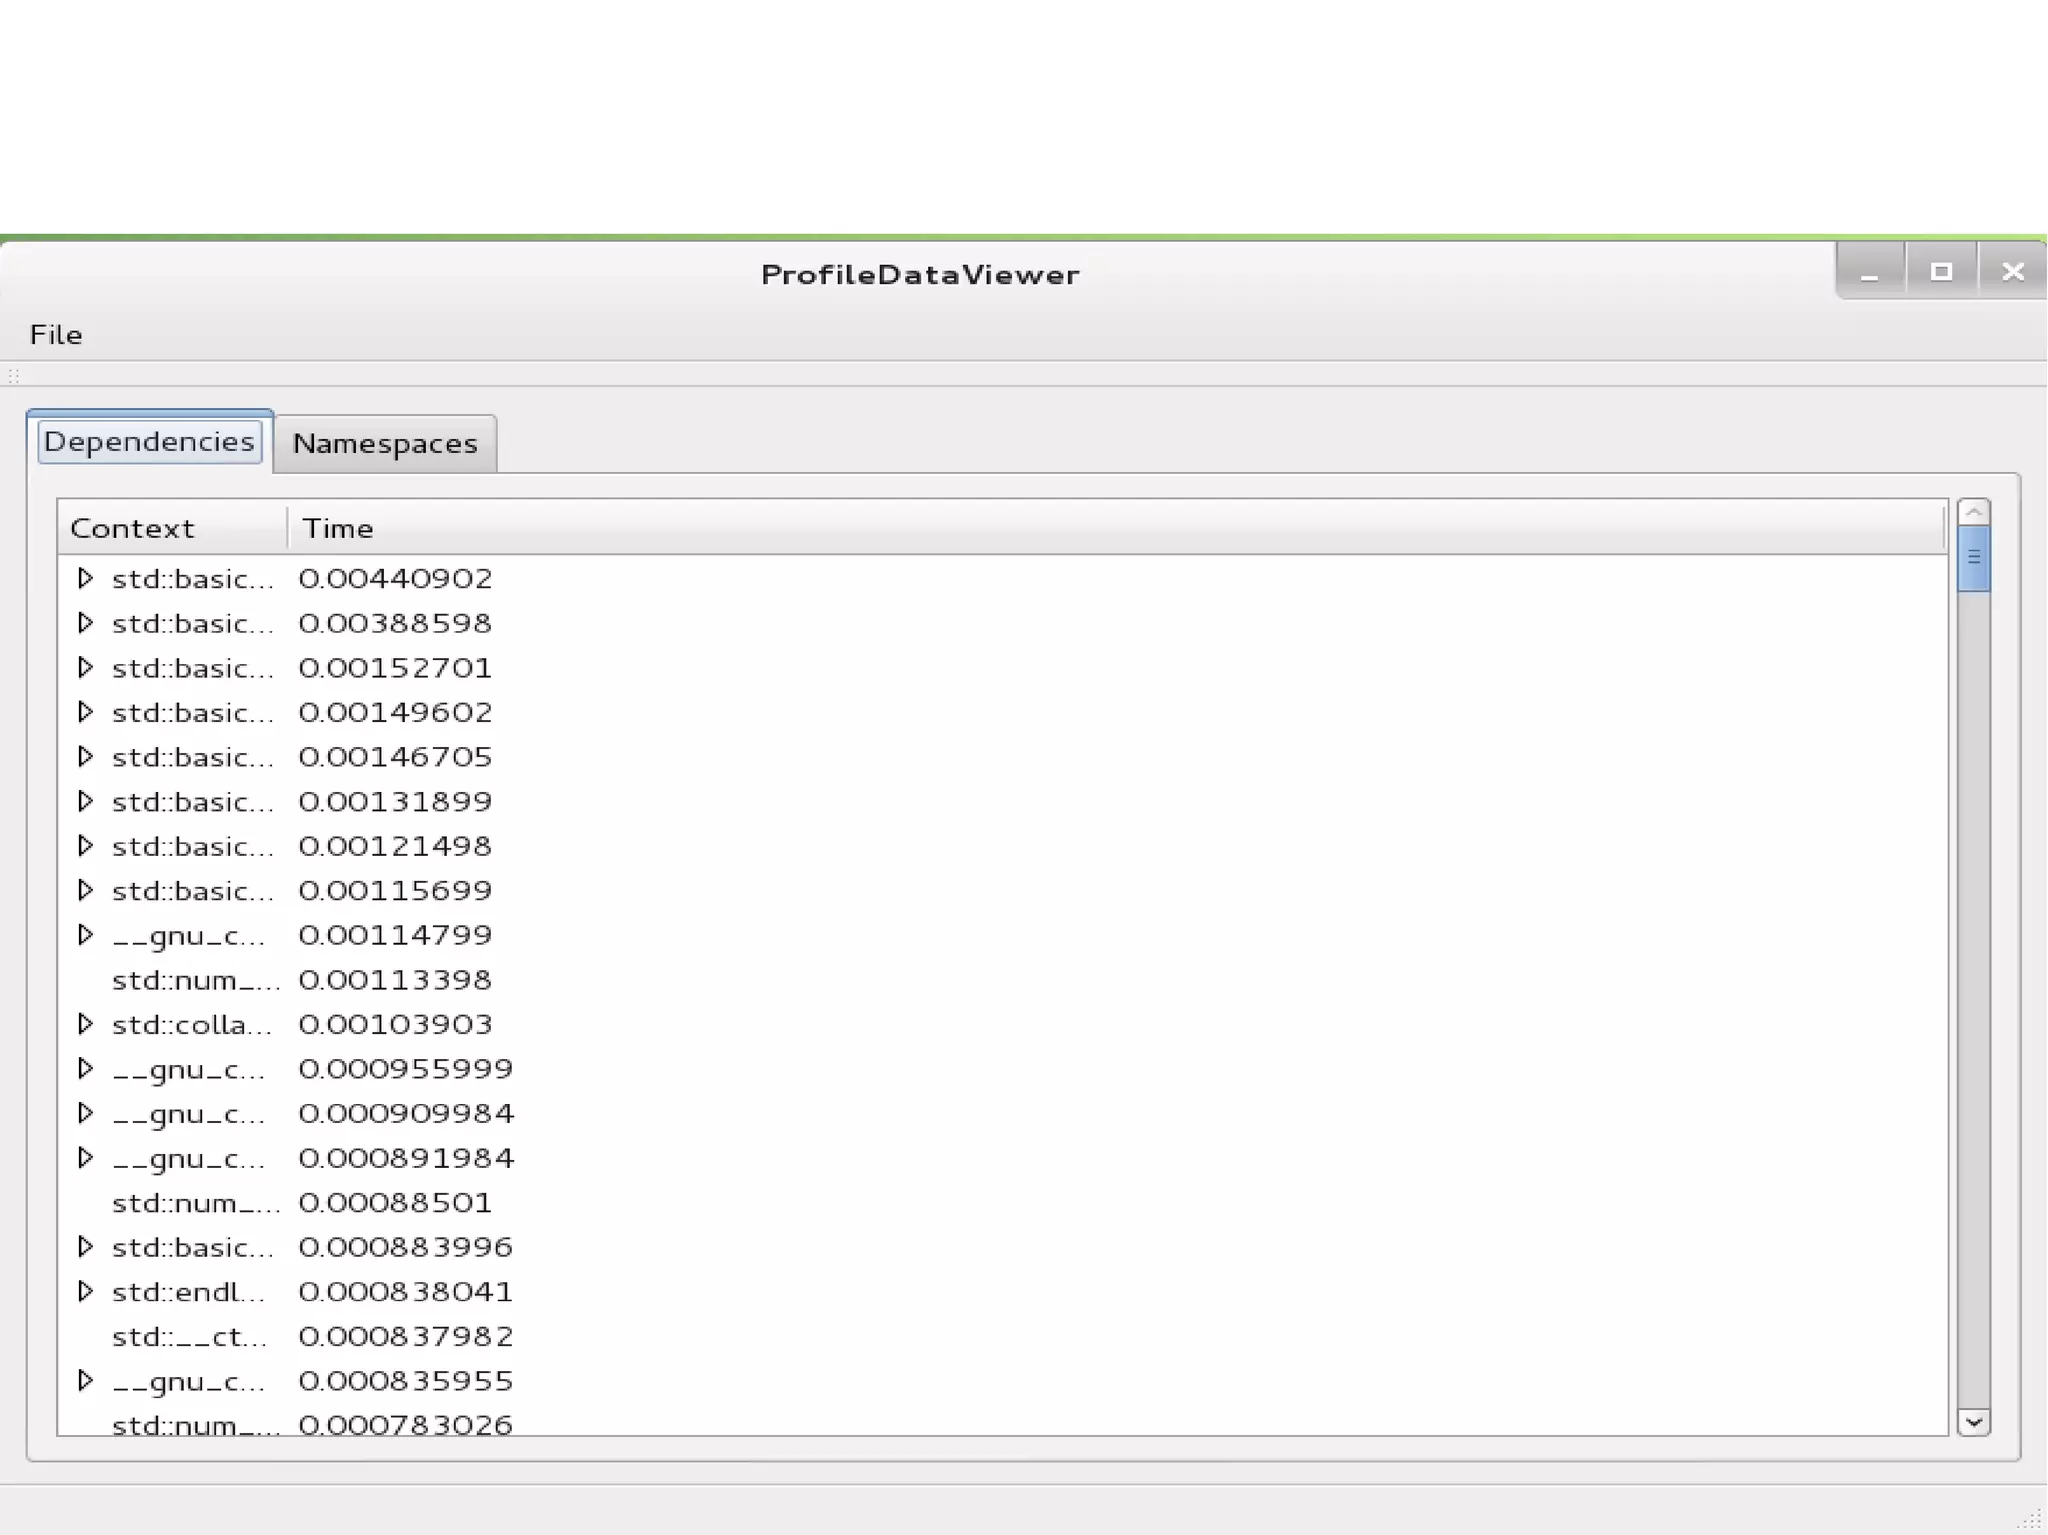Expand the row with time 0.00388598
The width and height of the screenshot is (2048, 1535).
point(85,623)
